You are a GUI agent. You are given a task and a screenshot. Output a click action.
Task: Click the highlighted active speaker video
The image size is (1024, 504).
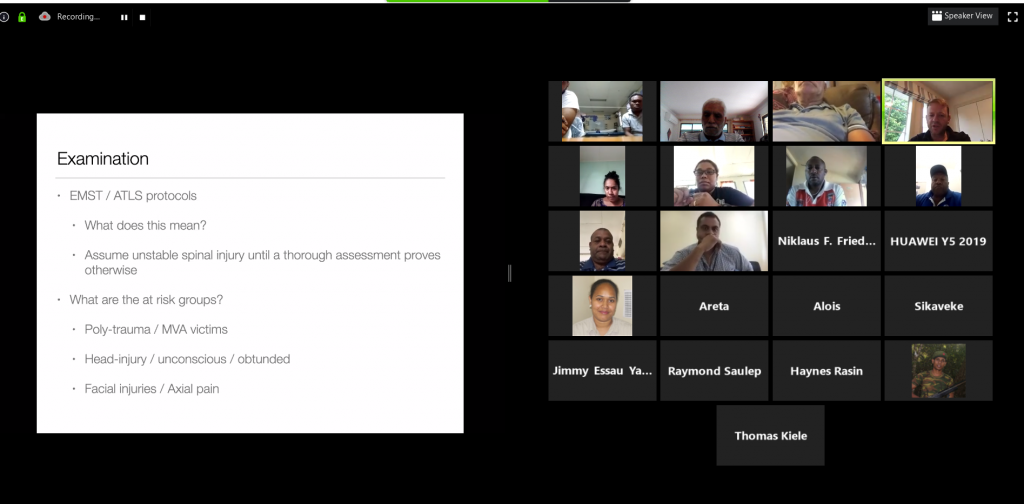[x=938, y=111]
